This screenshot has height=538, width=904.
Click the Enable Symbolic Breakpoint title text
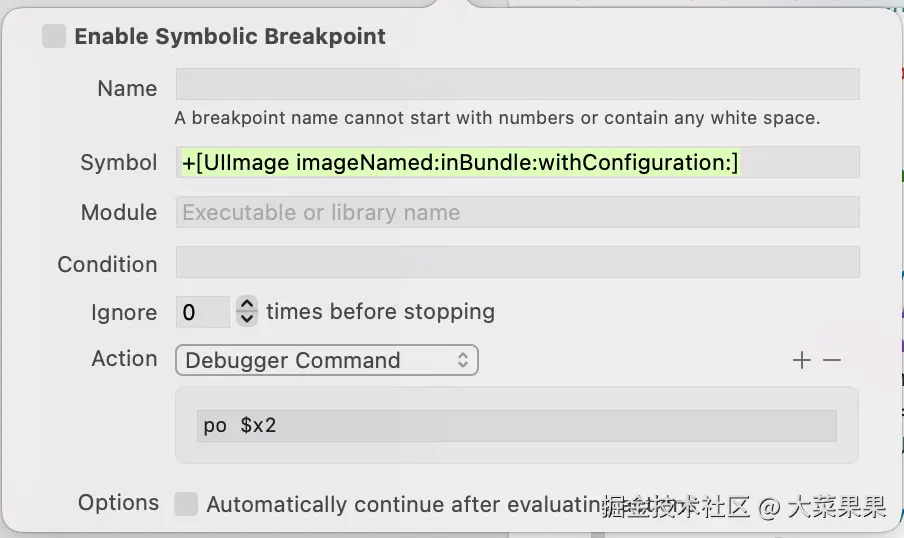(x=230, y=37)
